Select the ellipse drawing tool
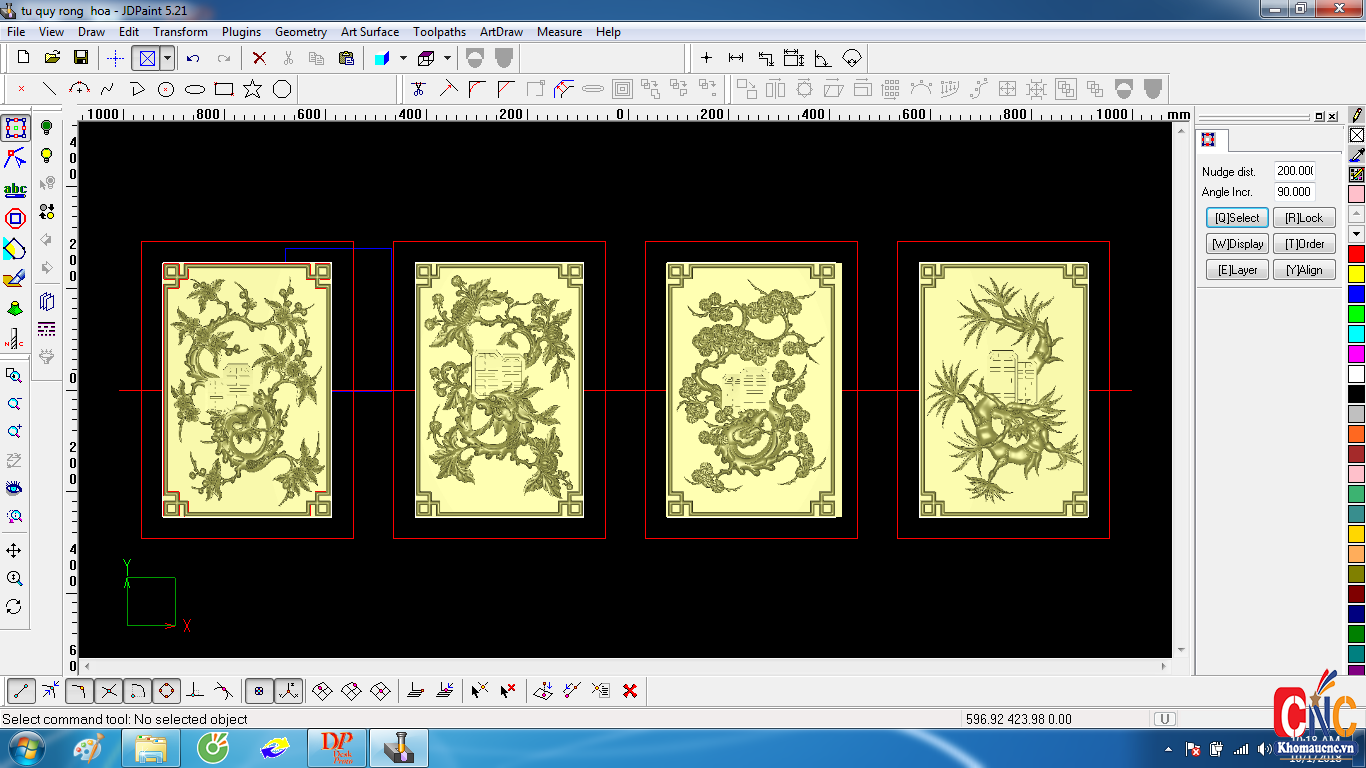Screen dimensions: 1366x768 pyautogui.click(x=195, y=89)
